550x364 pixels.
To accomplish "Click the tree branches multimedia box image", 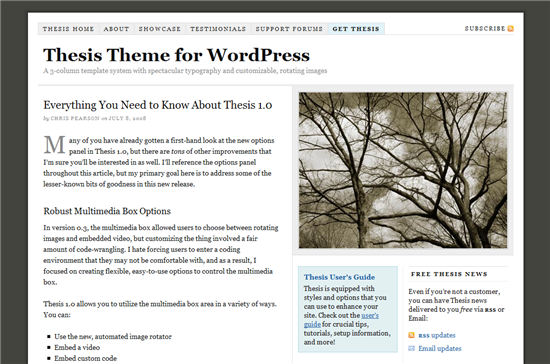I will pos(403,170).
